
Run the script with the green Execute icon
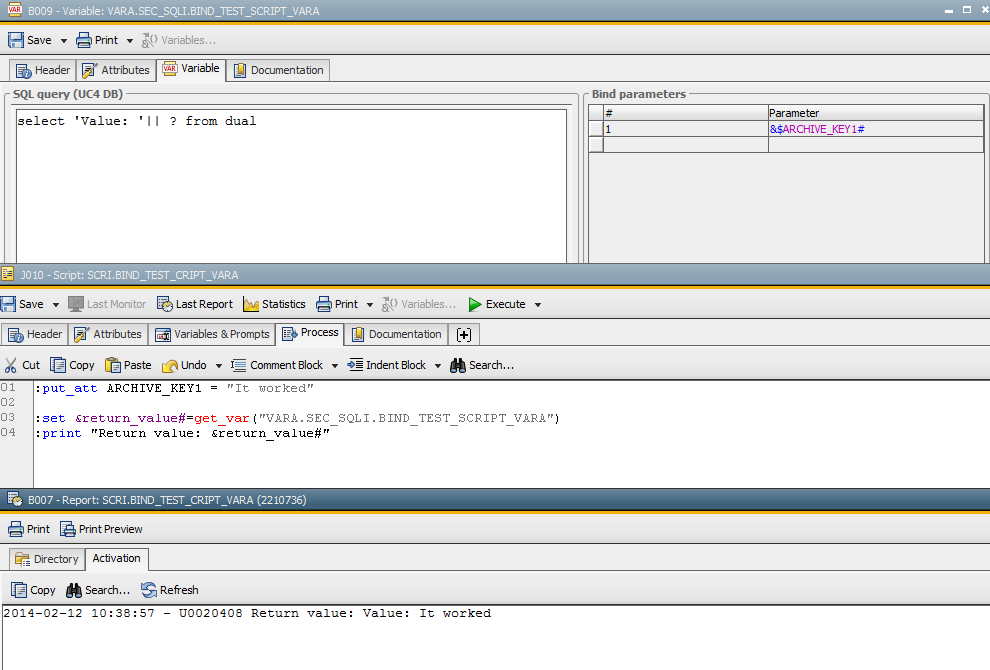tap(475, 304)
